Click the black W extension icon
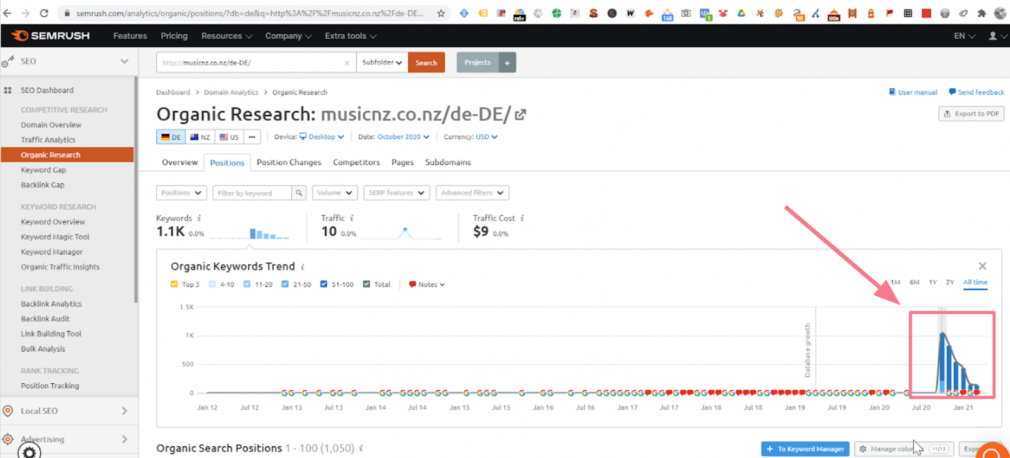Screen dimensions: 1010x458 coord(631,13)
